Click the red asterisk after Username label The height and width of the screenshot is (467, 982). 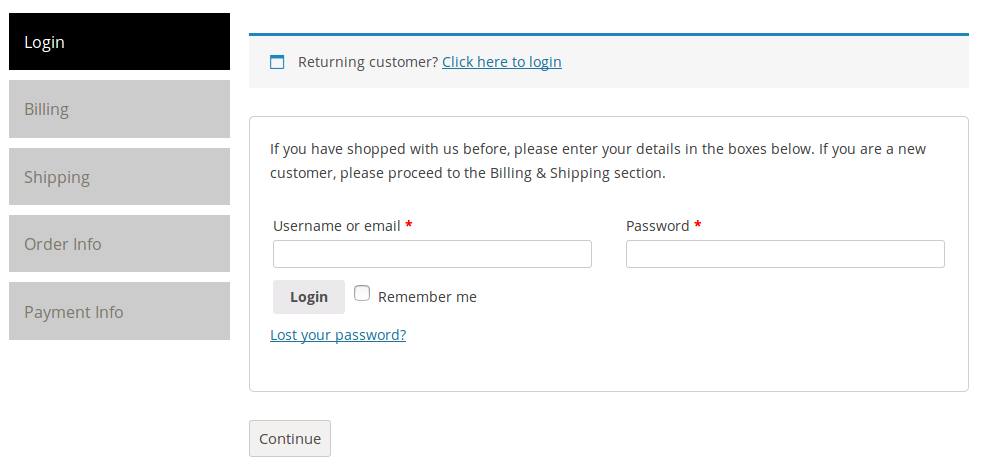[409, 226]
